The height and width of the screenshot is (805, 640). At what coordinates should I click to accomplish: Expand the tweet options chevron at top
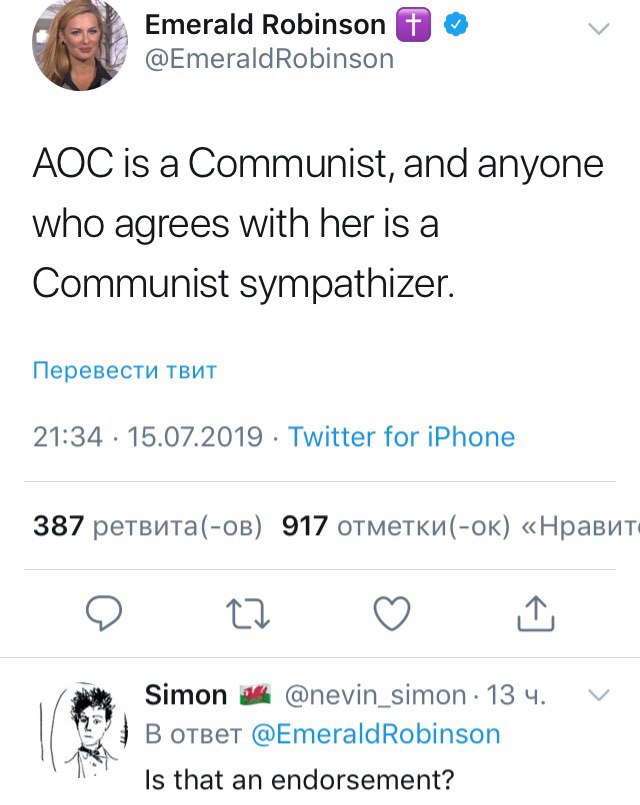point(598,29)
